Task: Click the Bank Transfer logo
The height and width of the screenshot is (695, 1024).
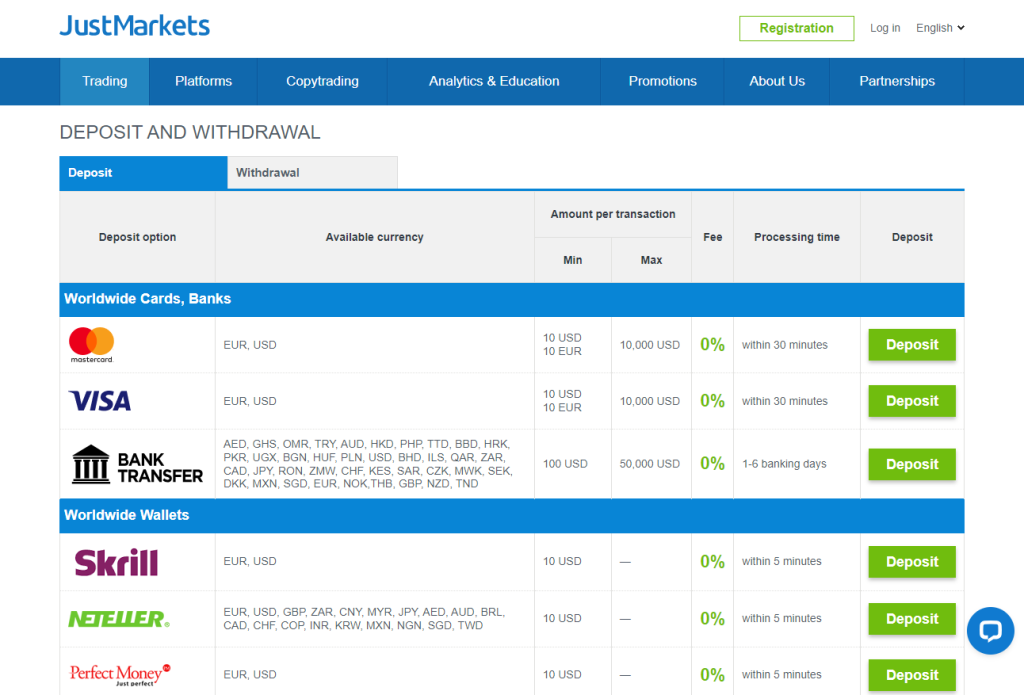Action: click(137, 465)
